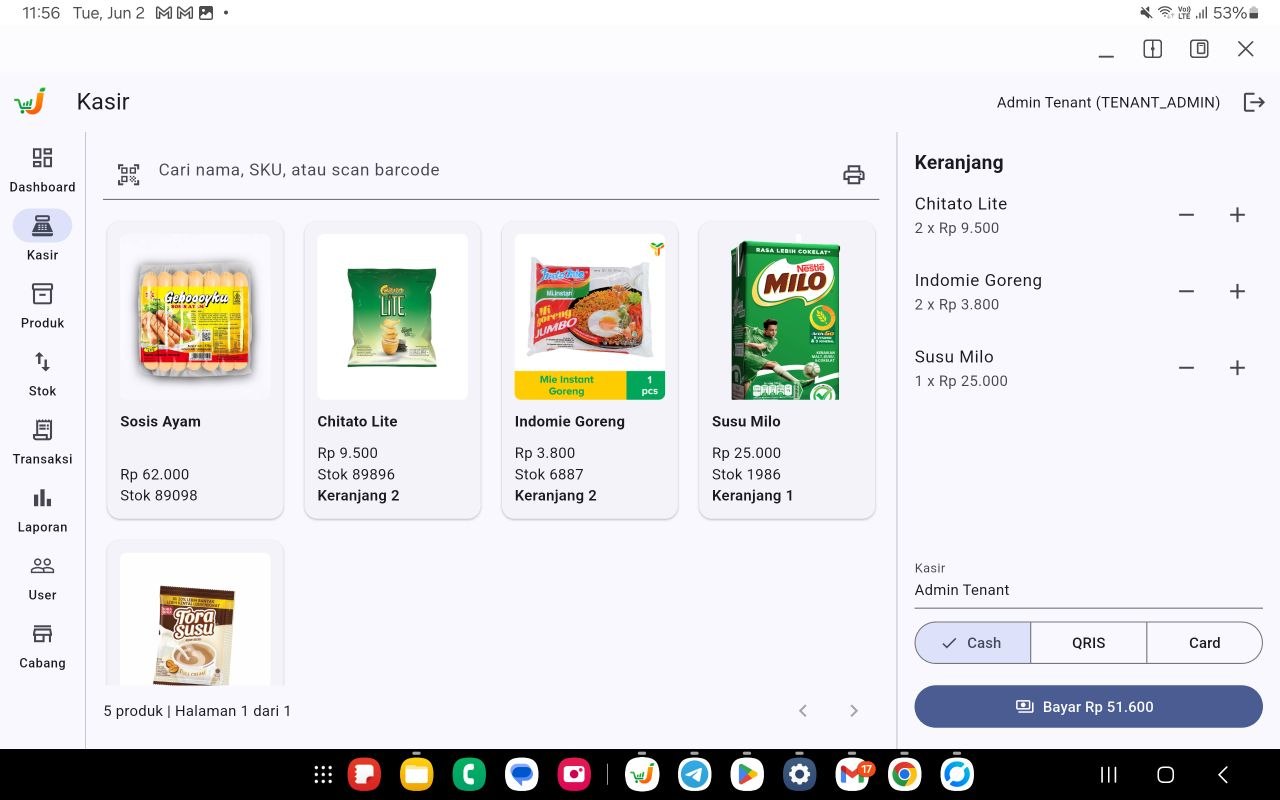The image size is (1280, 800).
Task: Launch Chrome from the taskbar
Action: click(x=904, y=774)
